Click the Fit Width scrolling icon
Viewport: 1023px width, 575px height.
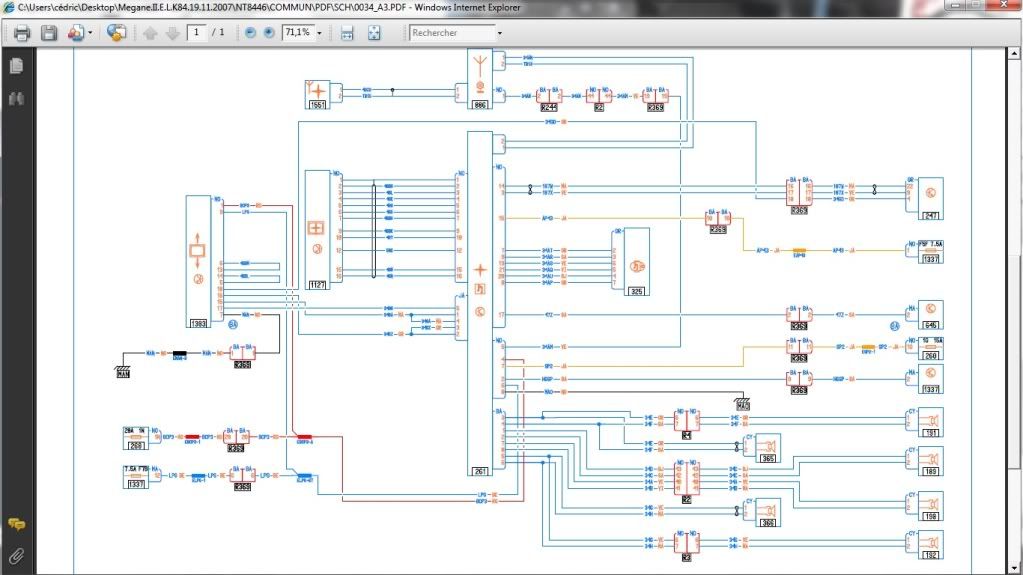pos(347,33)
